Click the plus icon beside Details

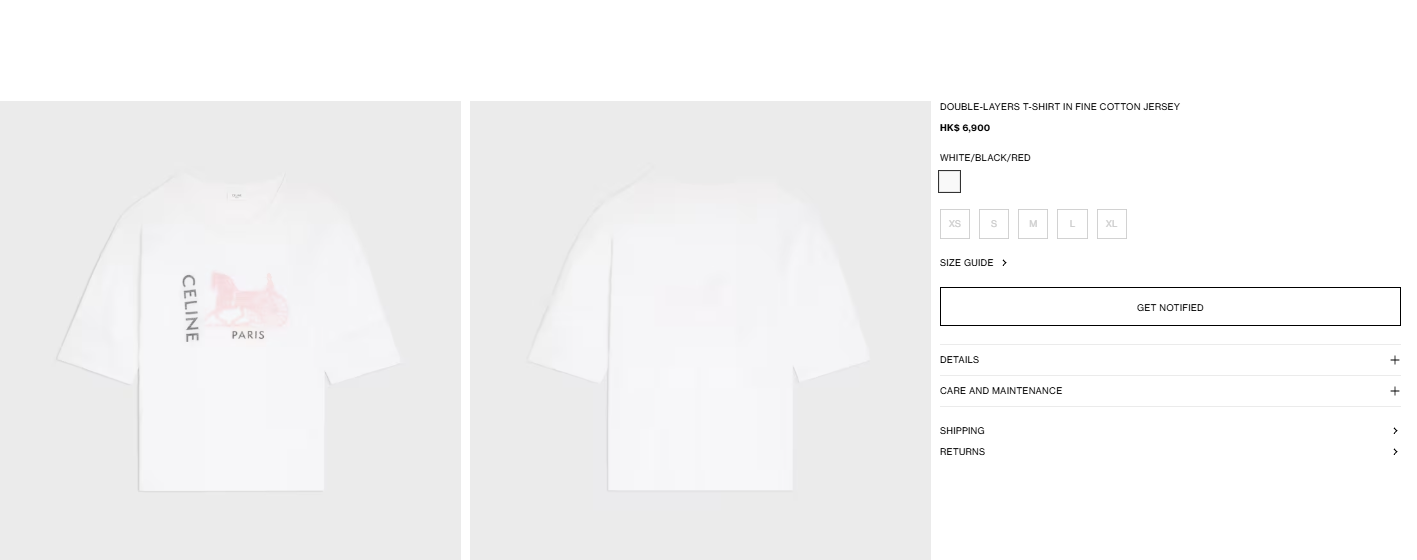[x=1394, y=360]
